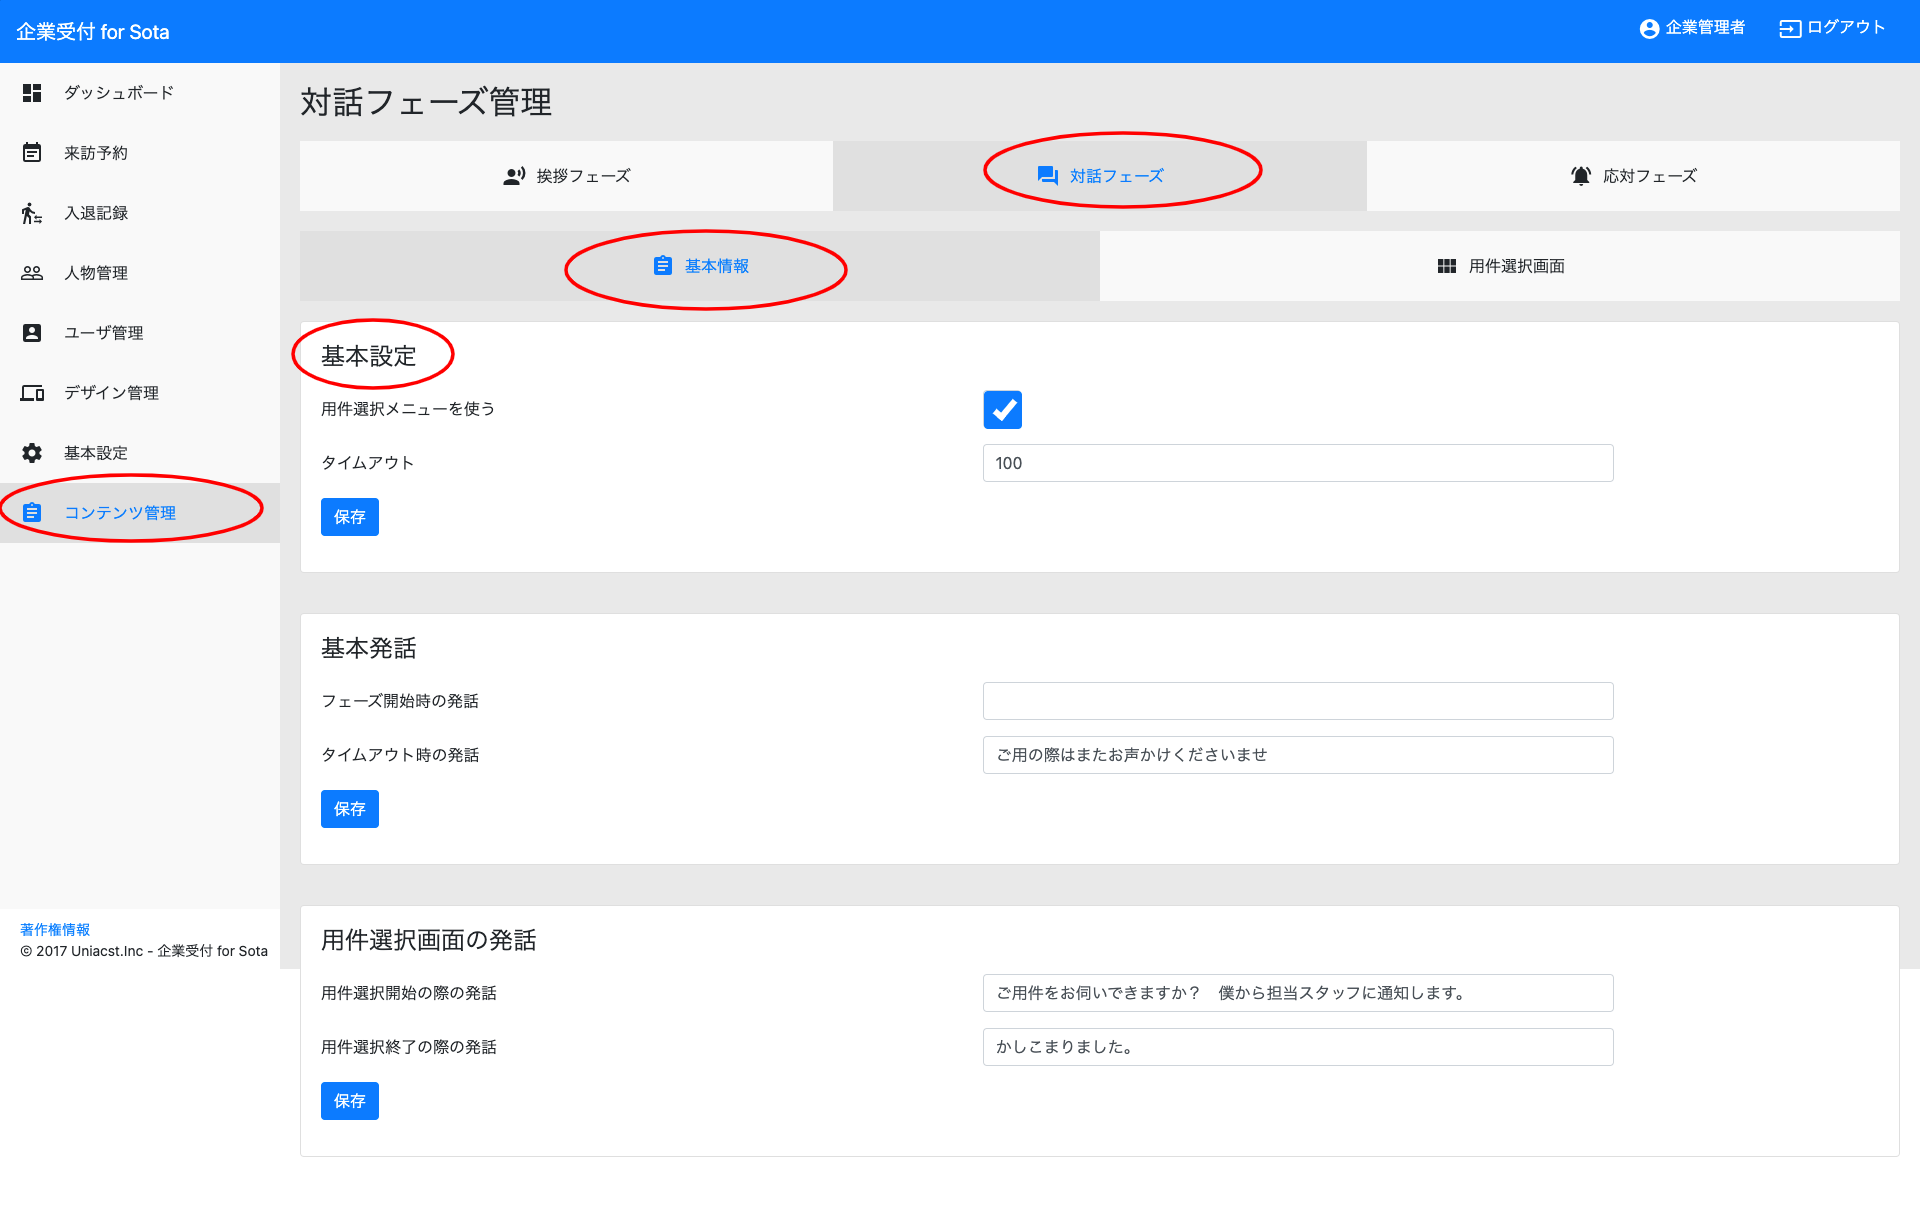Click the devices icon beside デザイン管理

coord(32,393)
